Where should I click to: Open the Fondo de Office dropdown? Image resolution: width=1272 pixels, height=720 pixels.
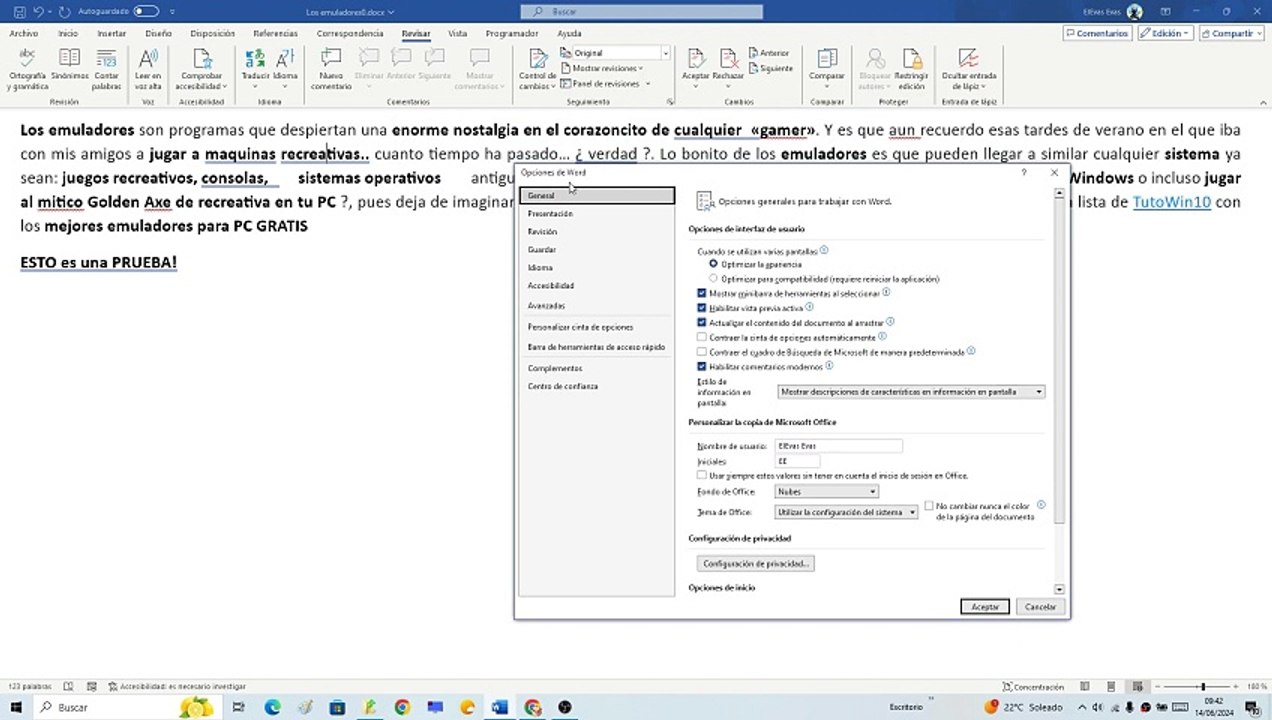pos(826,492)
